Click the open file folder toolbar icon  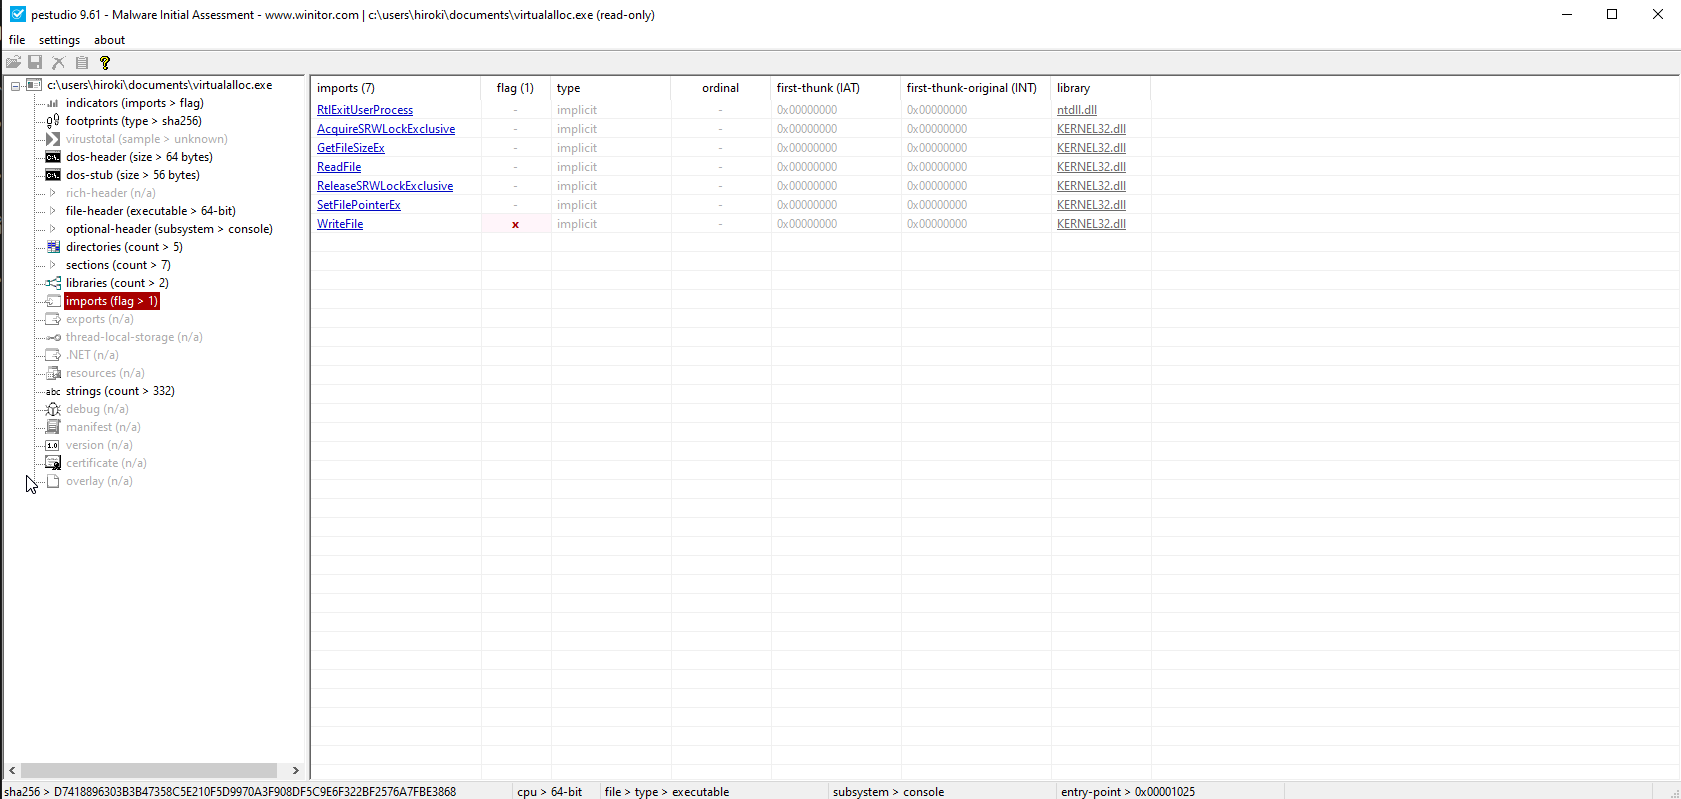pyautogui.click(x=13, y=62)
